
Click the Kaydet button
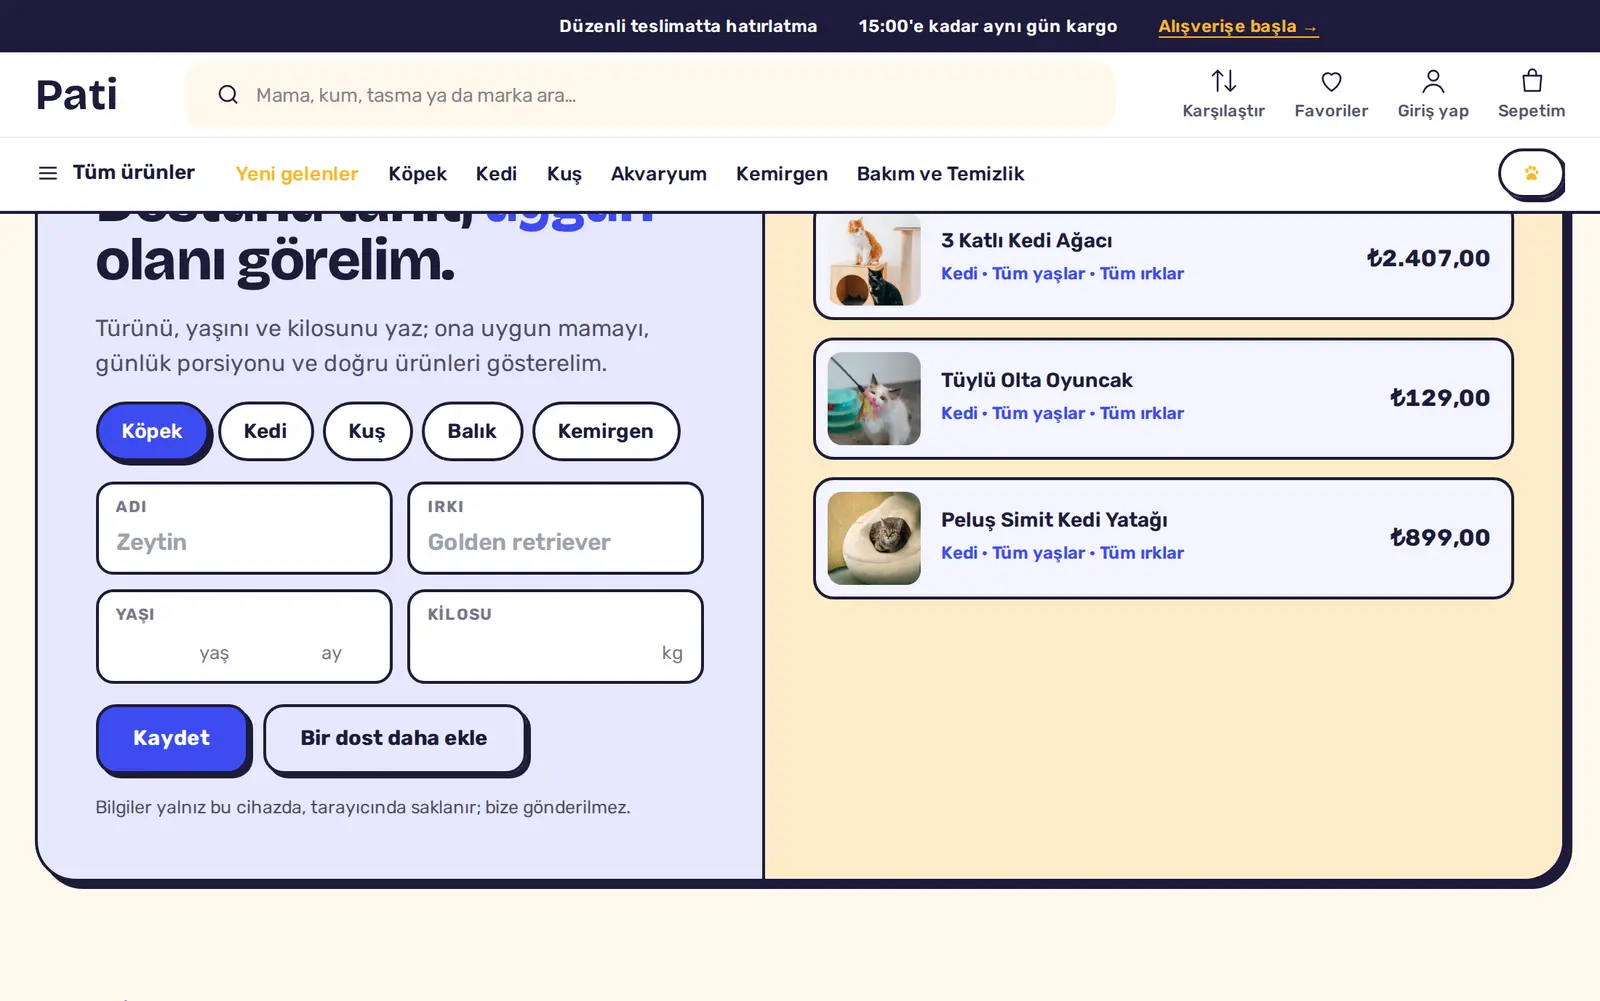[172, 738]
